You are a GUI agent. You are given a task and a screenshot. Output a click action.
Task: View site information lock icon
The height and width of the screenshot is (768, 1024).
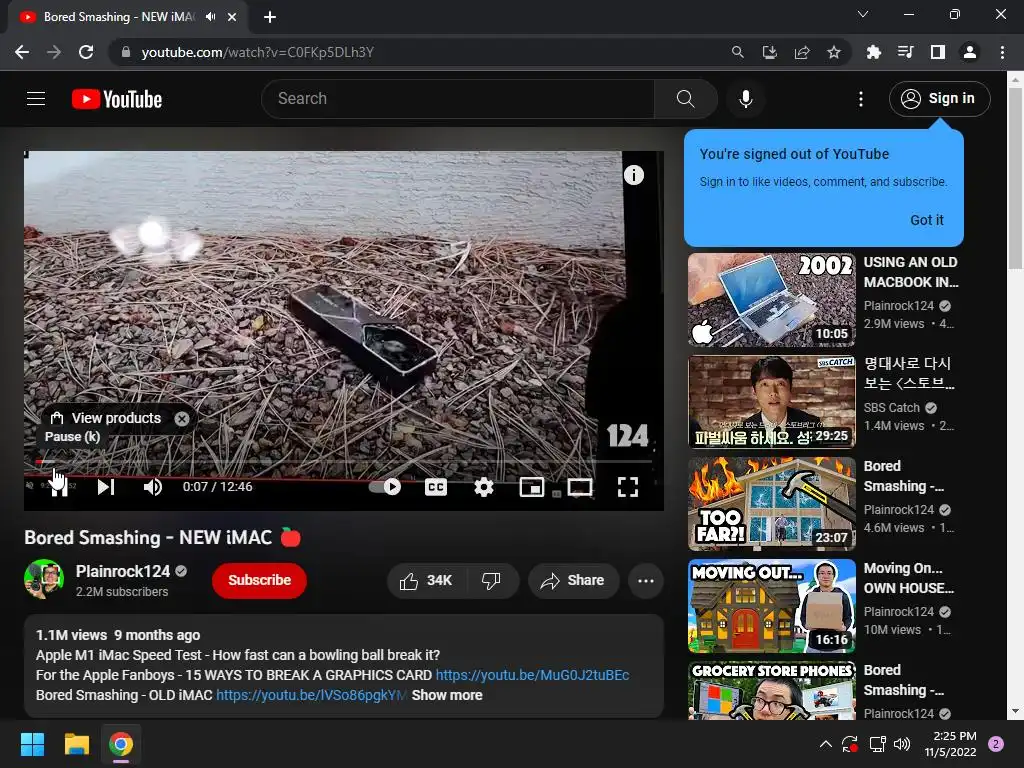click(126, 52)
